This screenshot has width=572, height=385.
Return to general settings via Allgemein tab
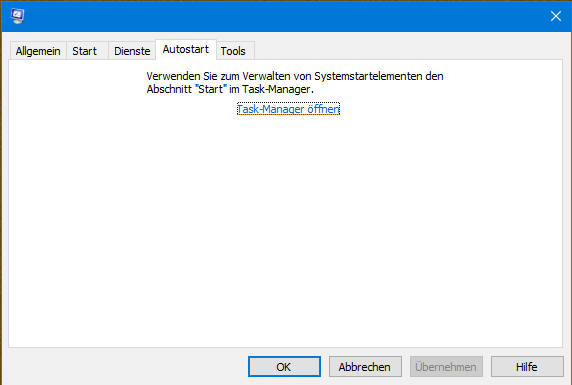pyautogui.click(x=38, y=51)
